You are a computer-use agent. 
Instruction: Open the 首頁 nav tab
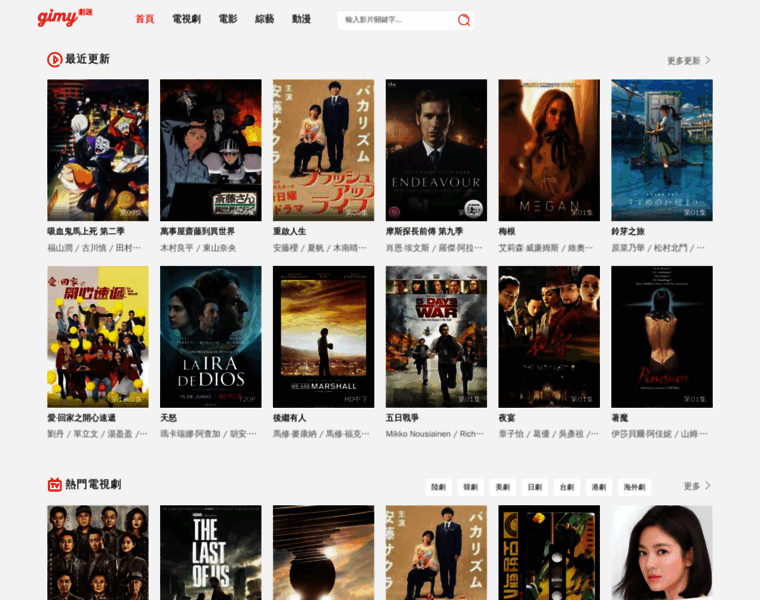pyautogui.click(x=144, y=19)
